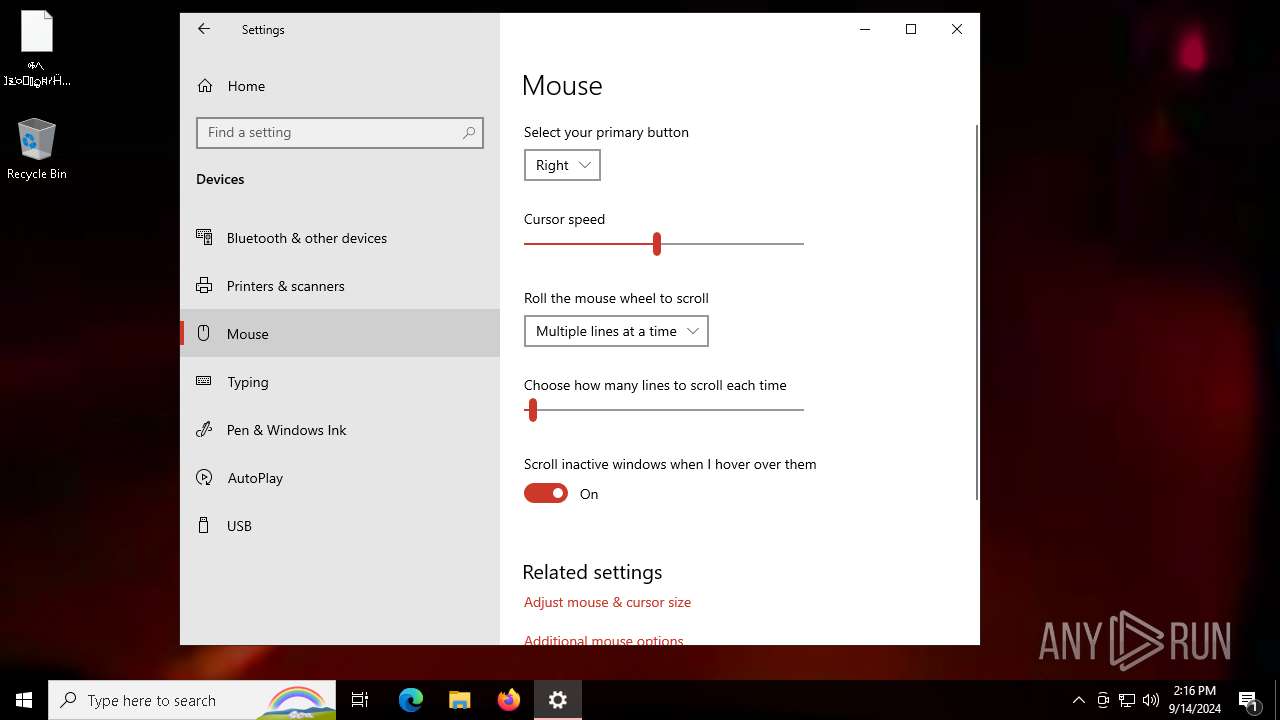Image resolution: width=1280 pixels, height=720 pixels.
Task: Open the volume speaker tray icon
Action: click(x=1151, y=700)
